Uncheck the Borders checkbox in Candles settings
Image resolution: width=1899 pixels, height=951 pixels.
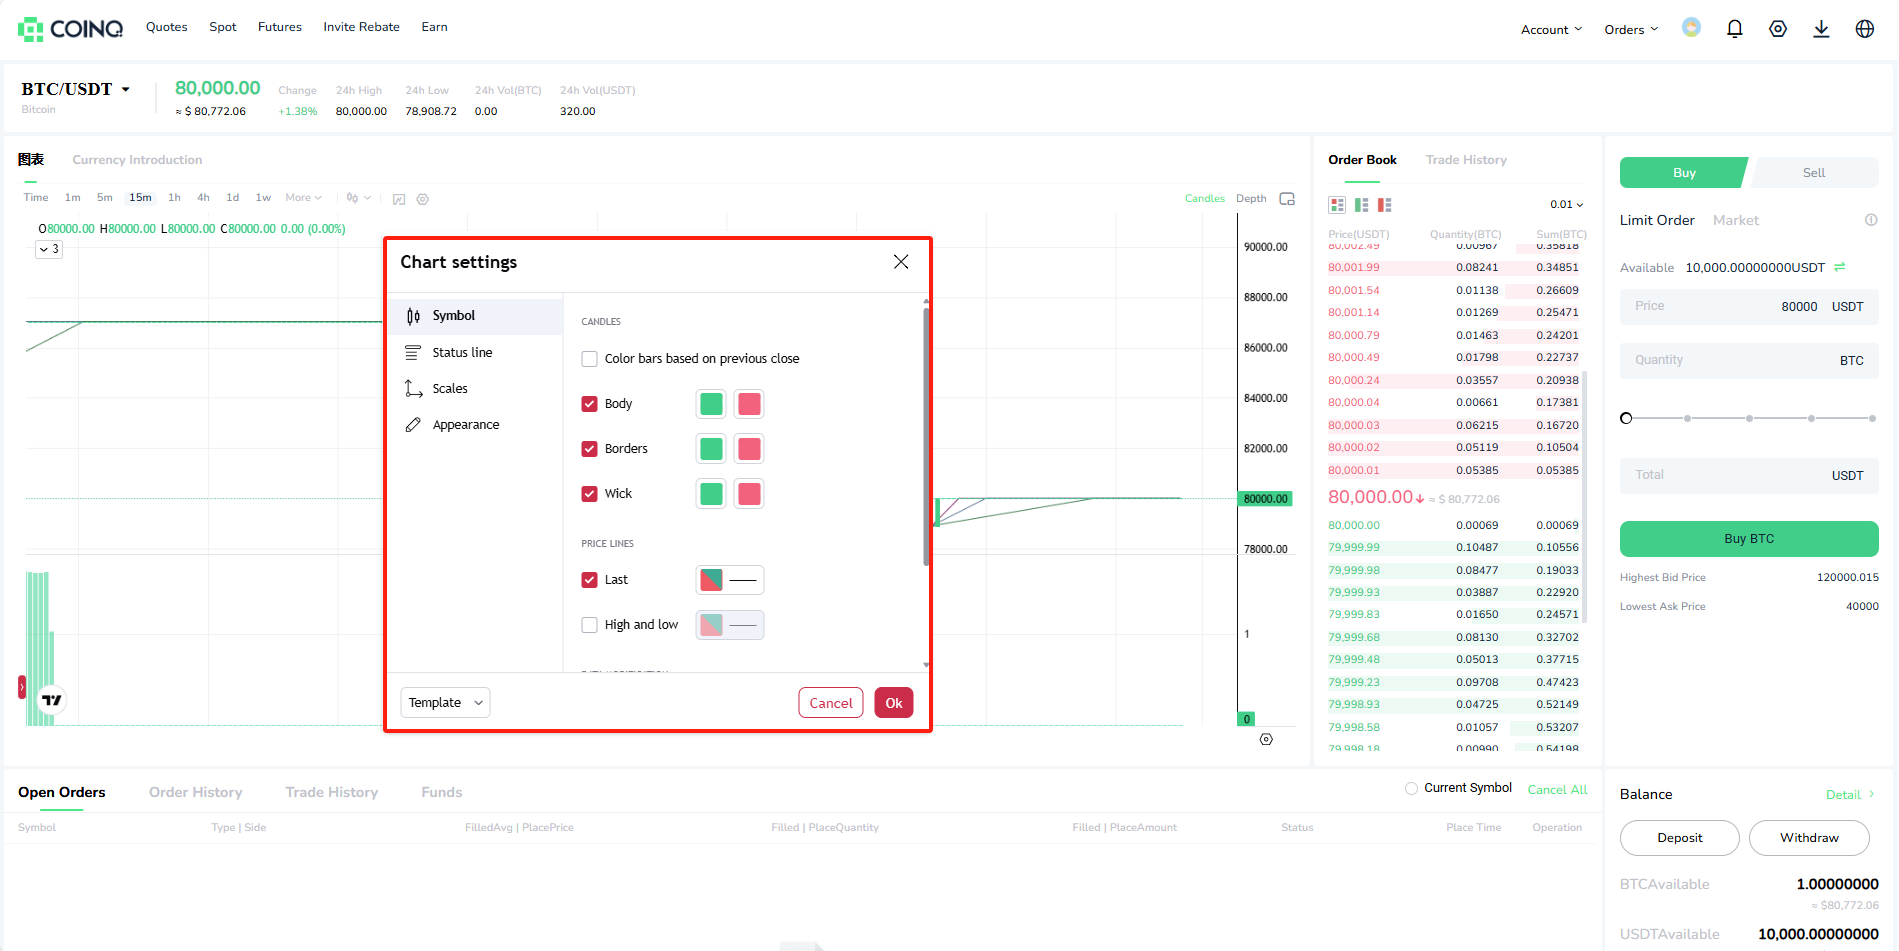pos(590,448)
